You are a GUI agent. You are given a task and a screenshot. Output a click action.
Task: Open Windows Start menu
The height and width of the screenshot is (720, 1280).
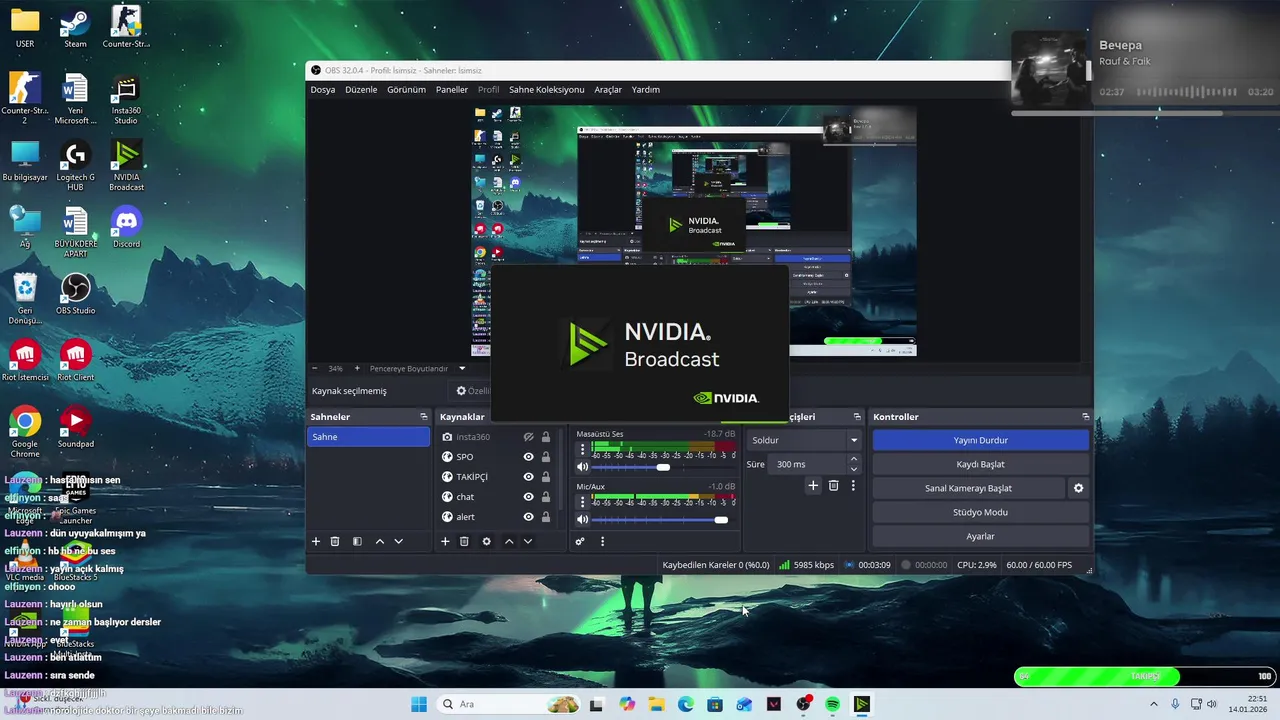point(419,704)
